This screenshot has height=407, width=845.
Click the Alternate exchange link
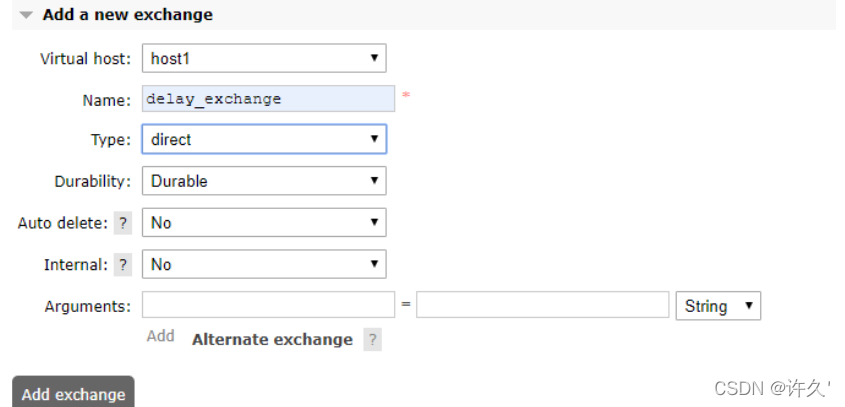(x=272, y=339)
